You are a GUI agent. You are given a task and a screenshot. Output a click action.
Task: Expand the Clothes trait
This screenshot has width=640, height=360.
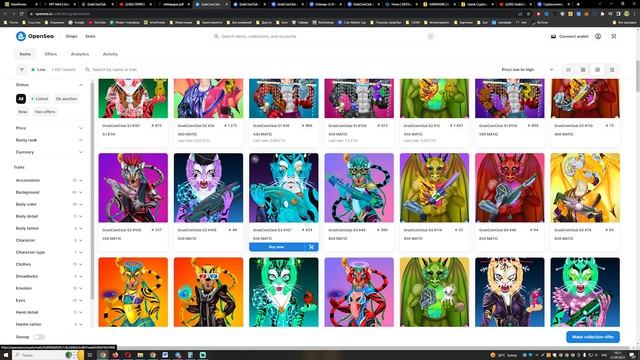click(49, 264)
